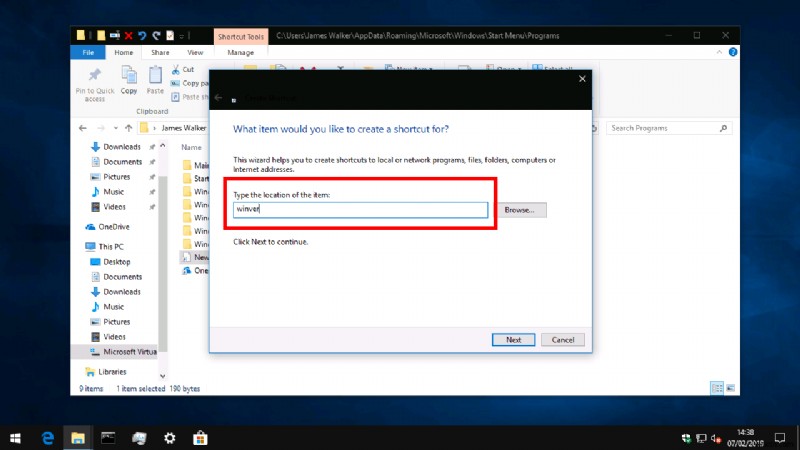Image resolution: width=800 pixels, height=450 pixels.
Task: Go up one folder level arrow
Action: (x=129, y=128)
